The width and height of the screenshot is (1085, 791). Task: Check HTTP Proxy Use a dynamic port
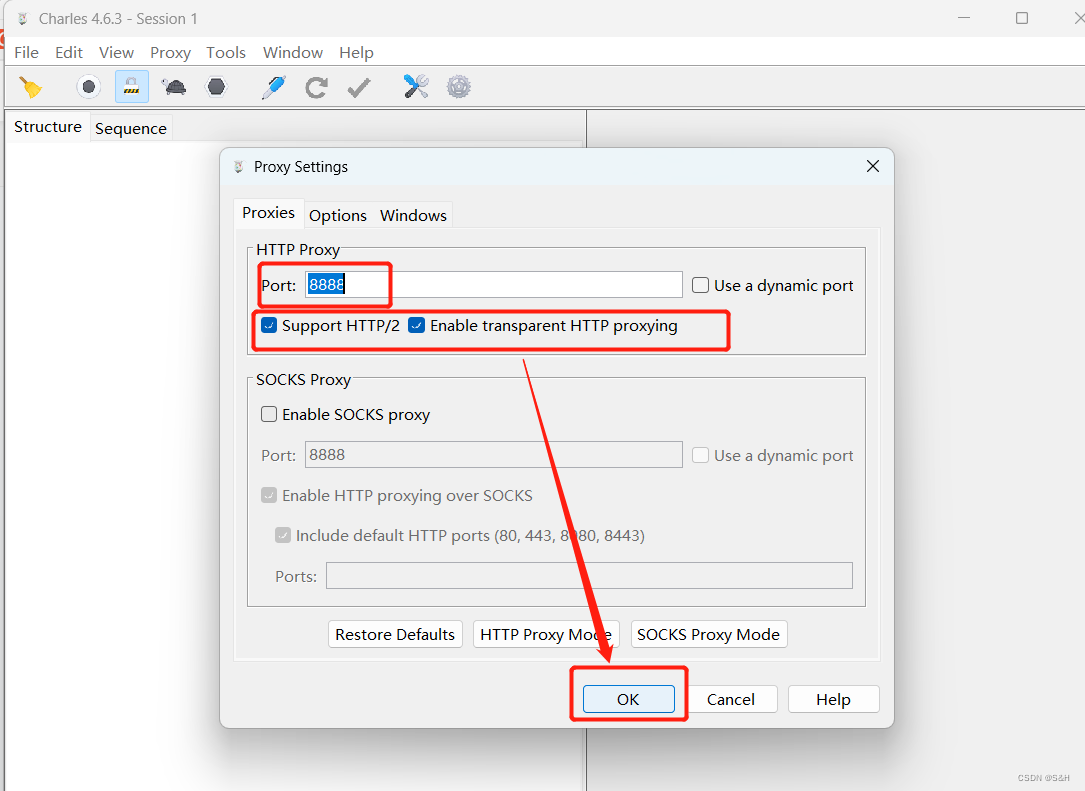coord(700,285)
